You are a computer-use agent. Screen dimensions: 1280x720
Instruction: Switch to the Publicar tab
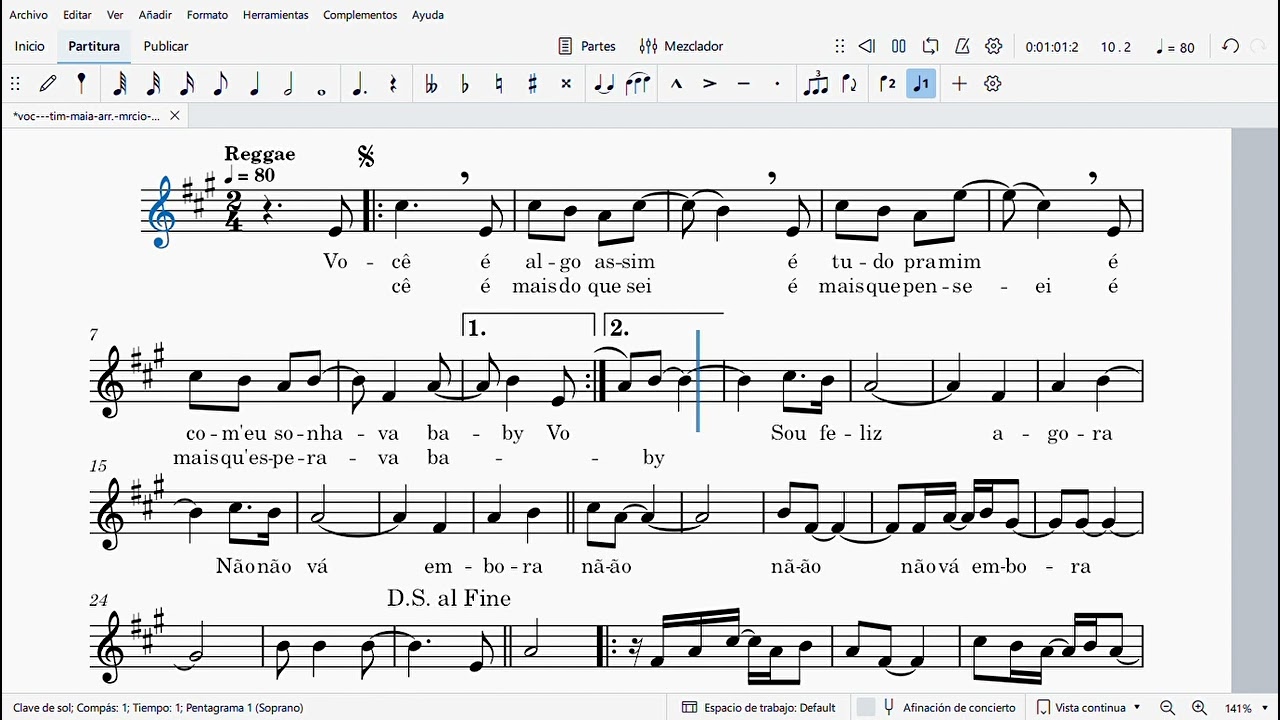pyautogui.click(x=166, y=46)
